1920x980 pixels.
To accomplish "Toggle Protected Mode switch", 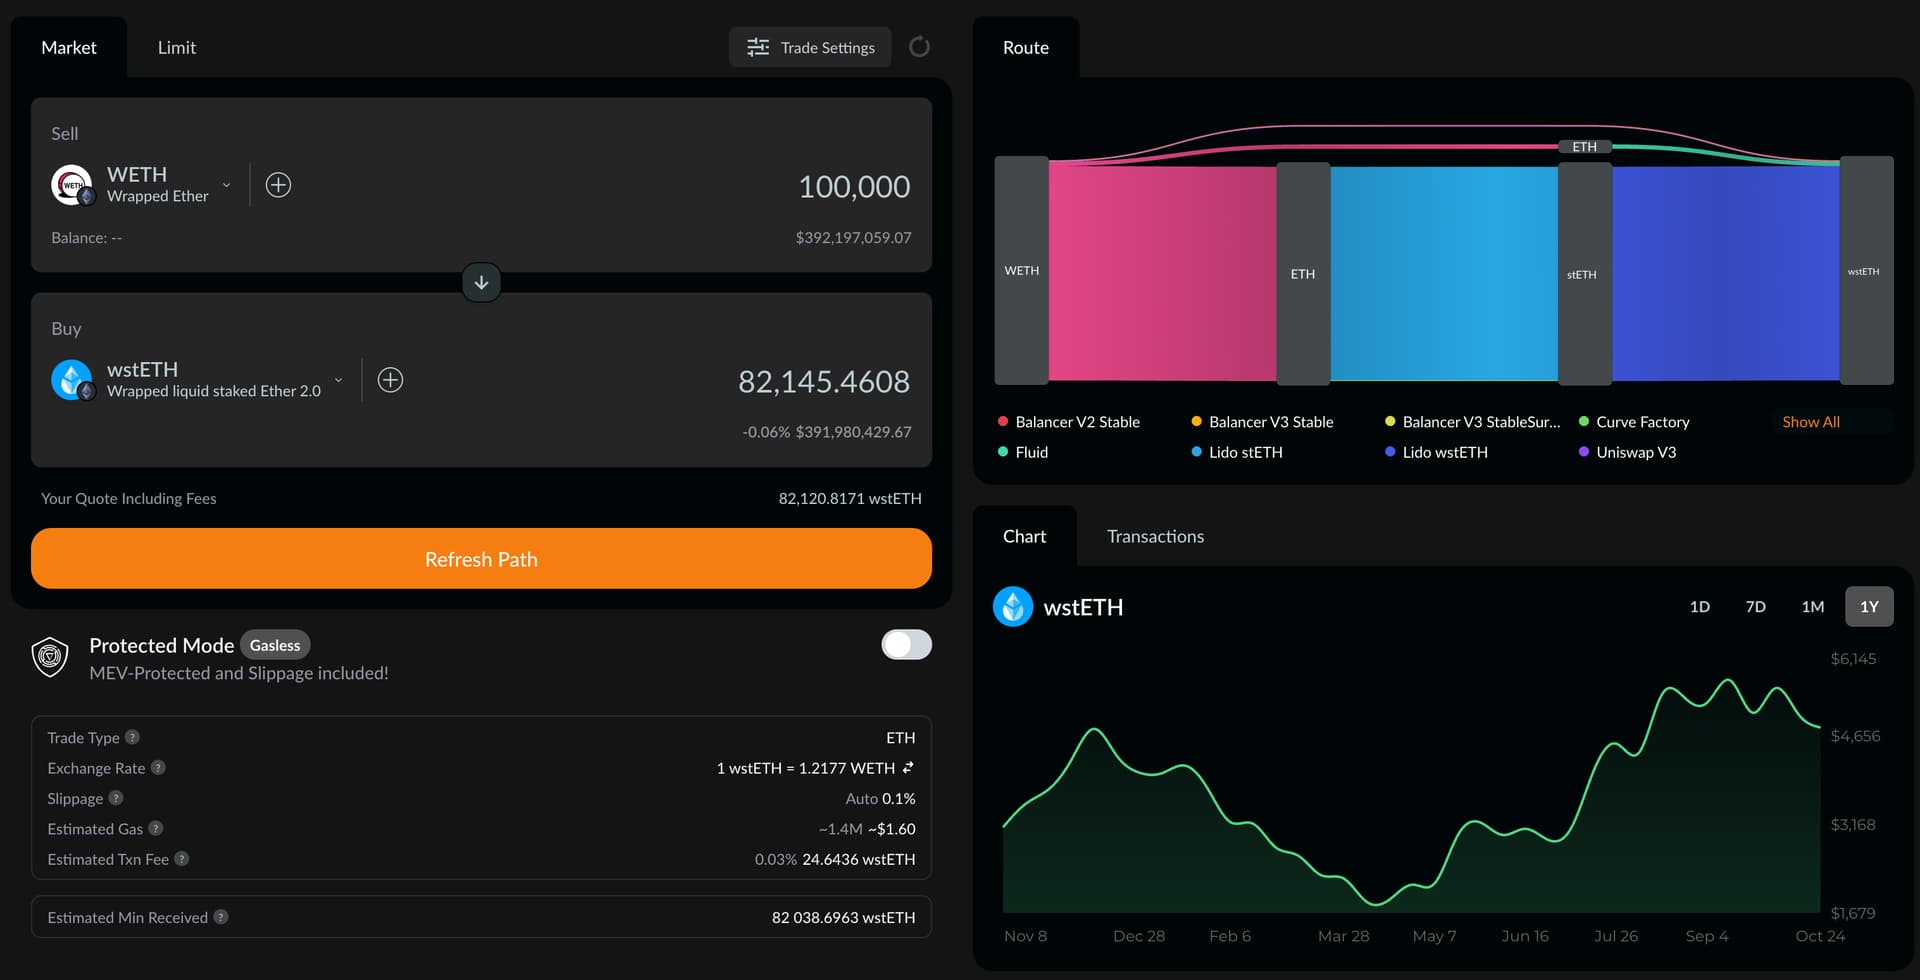I will coord(906,645).
